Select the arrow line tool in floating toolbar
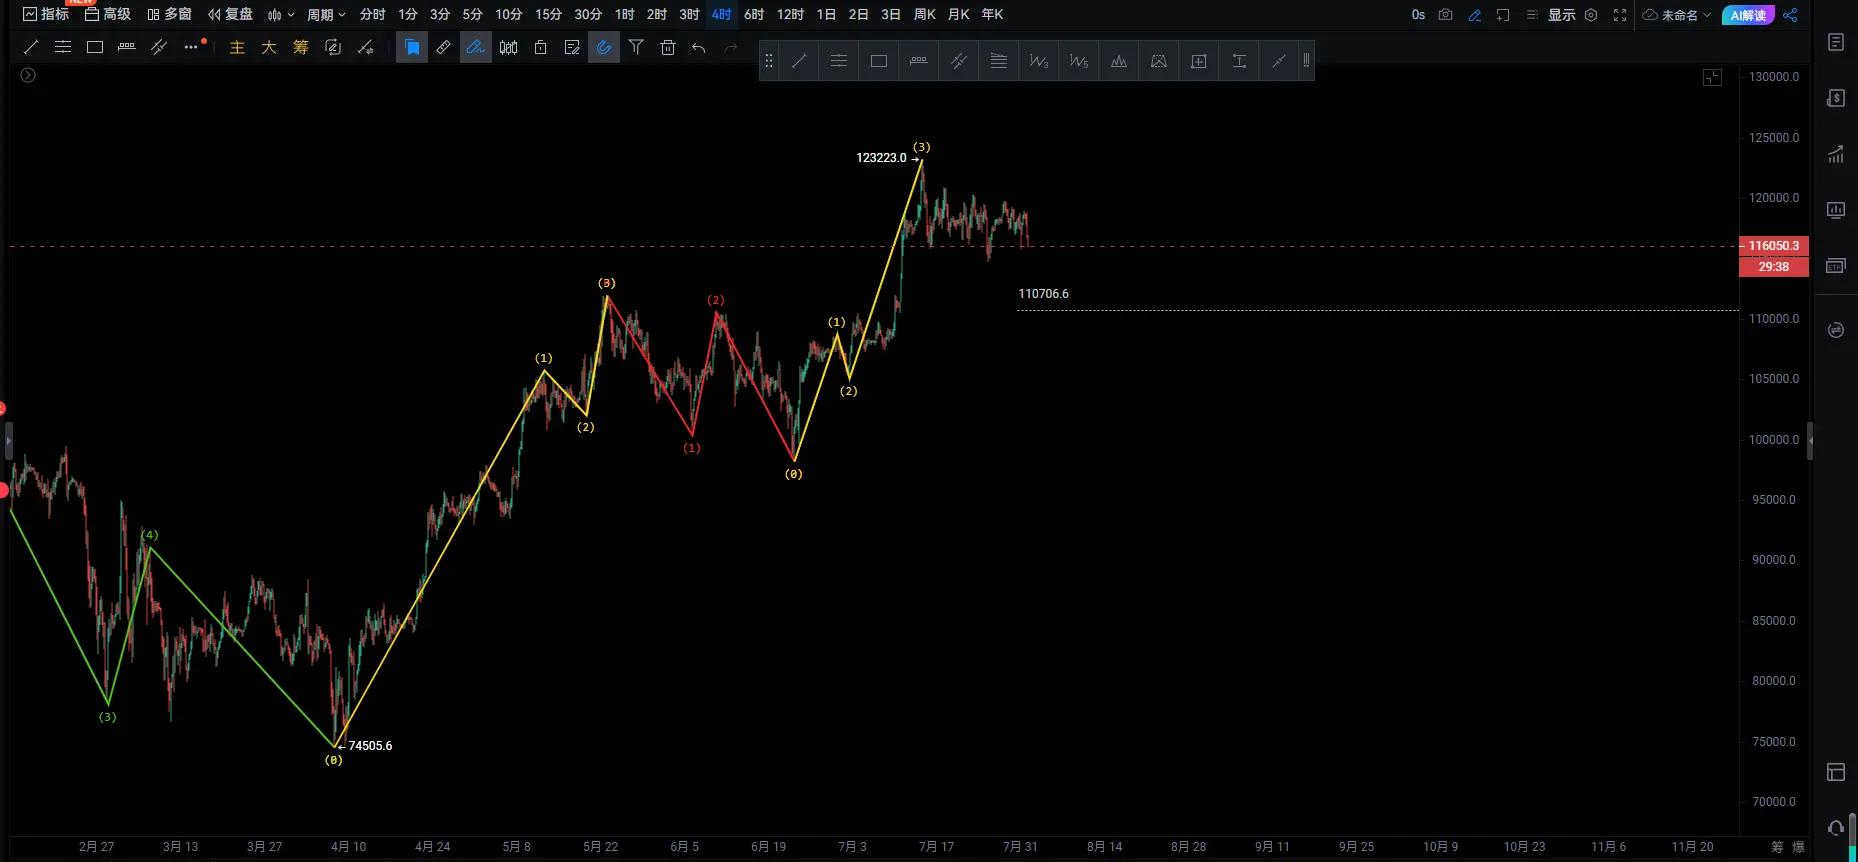The width and height of the screenshot is (1858, 862). point(1279,61)
